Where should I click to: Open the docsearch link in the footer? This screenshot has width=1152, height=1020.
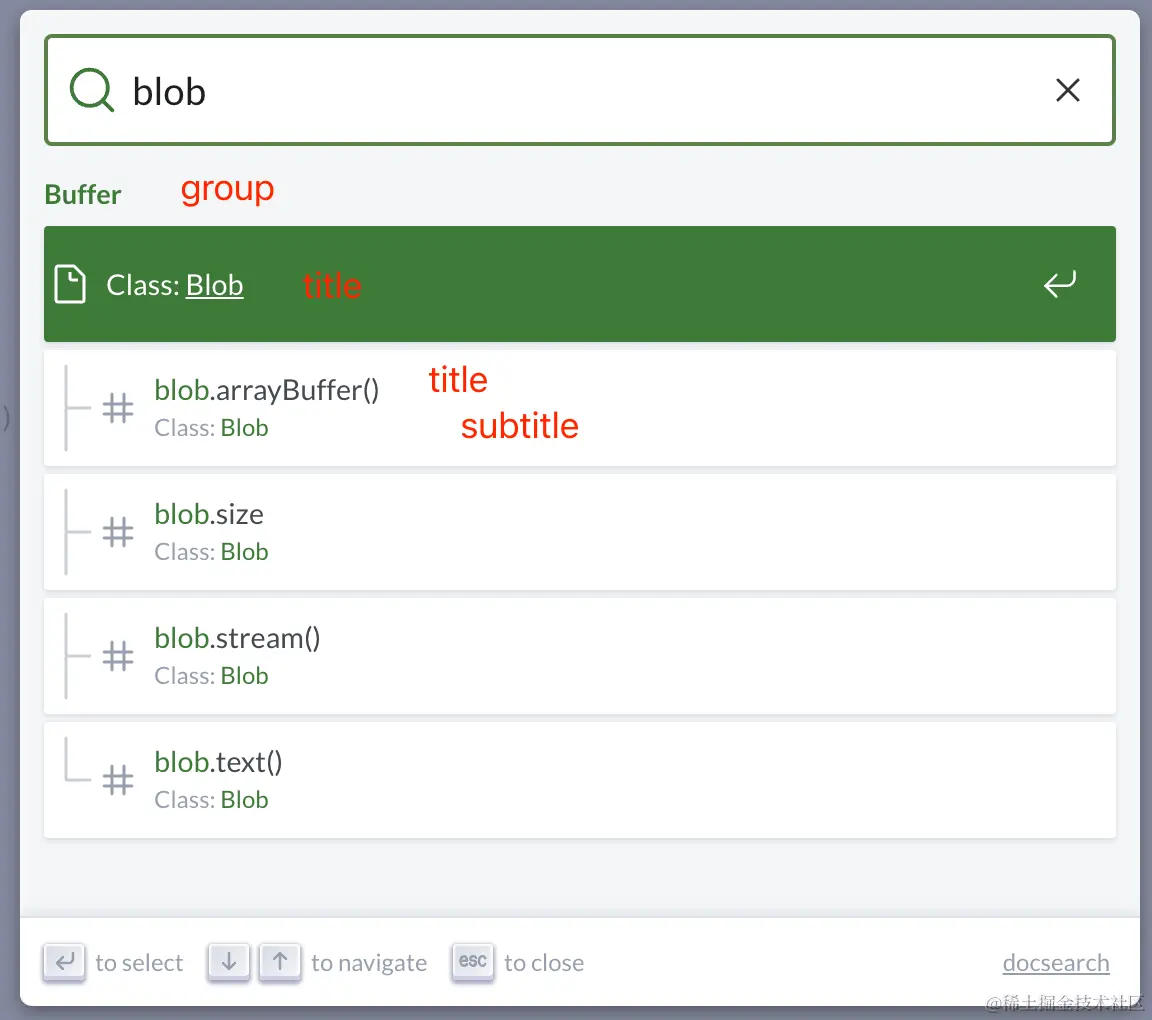1056,963
